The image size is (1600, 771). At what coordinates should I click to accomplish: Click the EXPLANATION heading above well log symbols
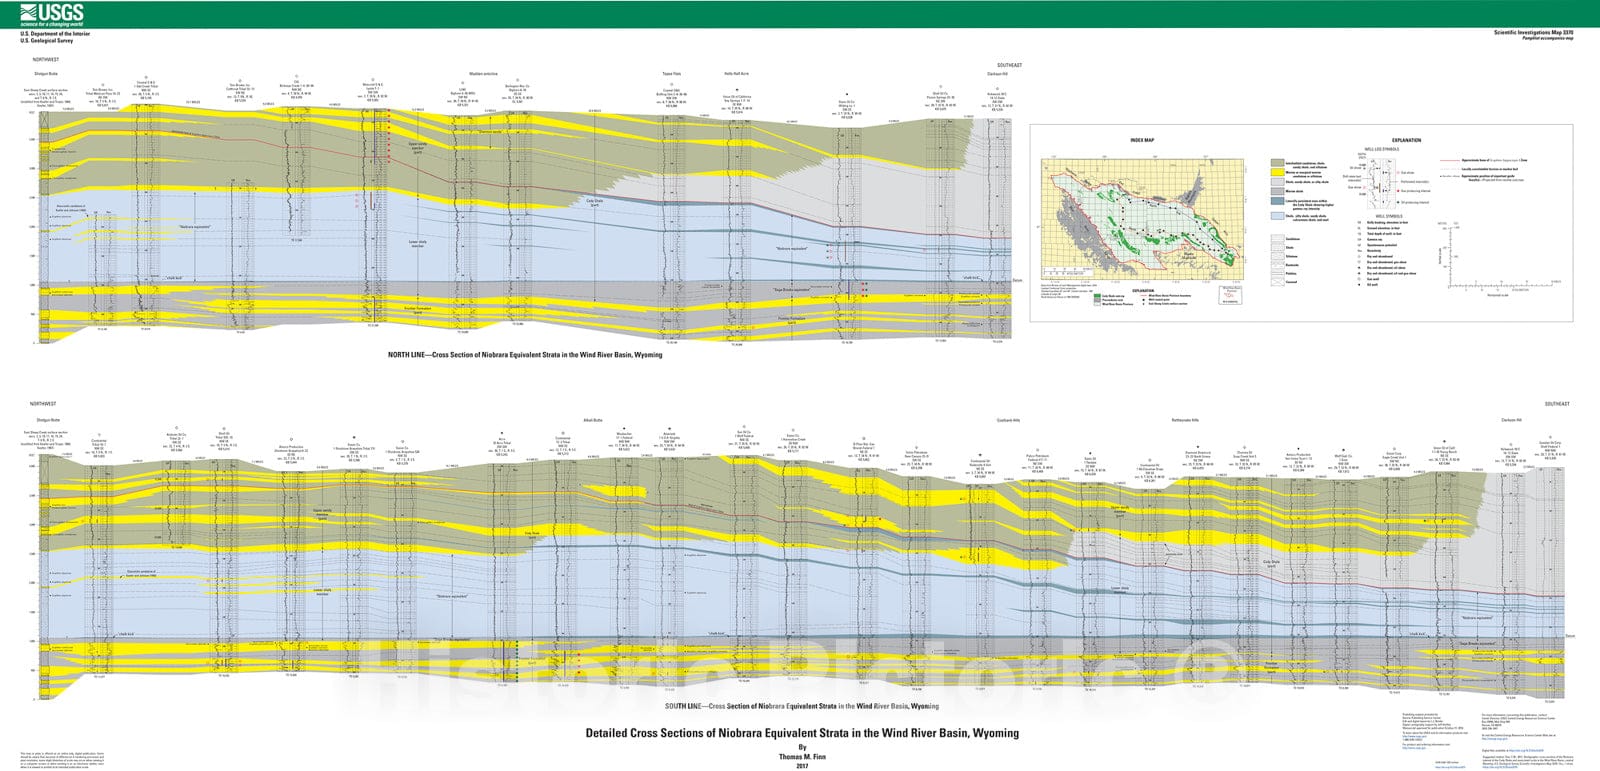(x=1406, y=140)
